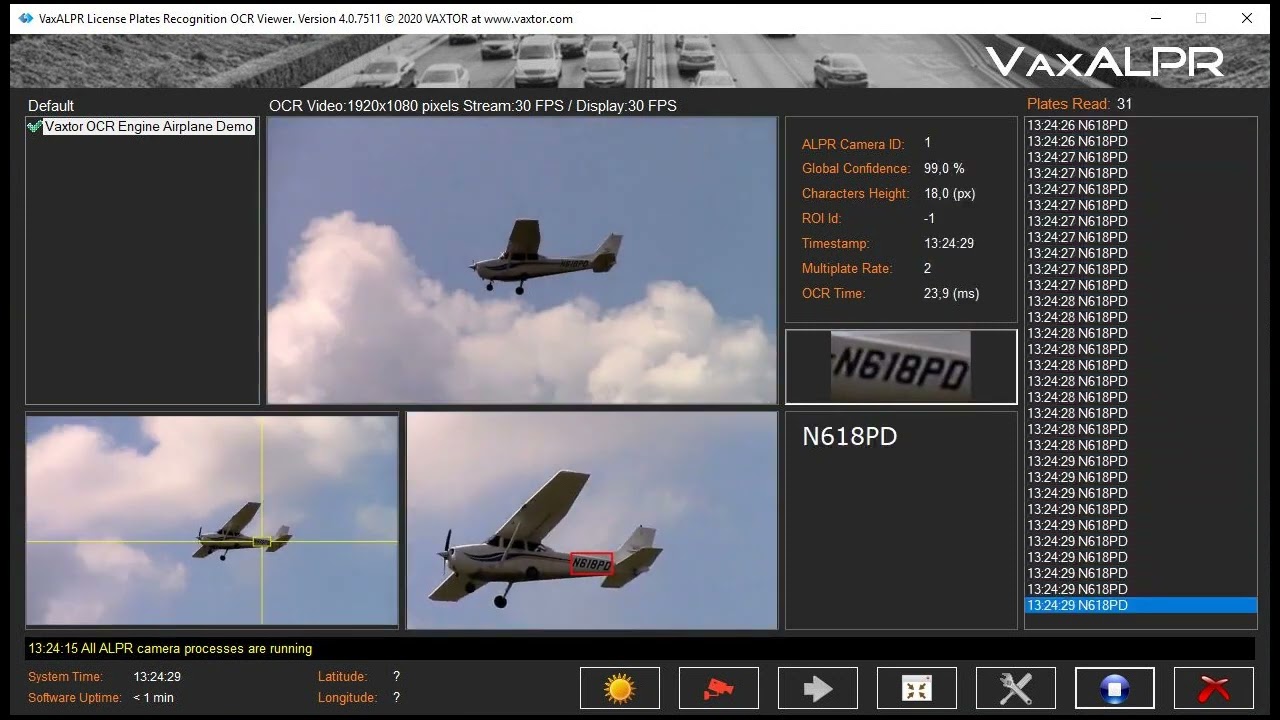The width and height of the screenshot is (1280, 720).
Task: Click the VaxALPR app icon in title bar
Action: 26,18
